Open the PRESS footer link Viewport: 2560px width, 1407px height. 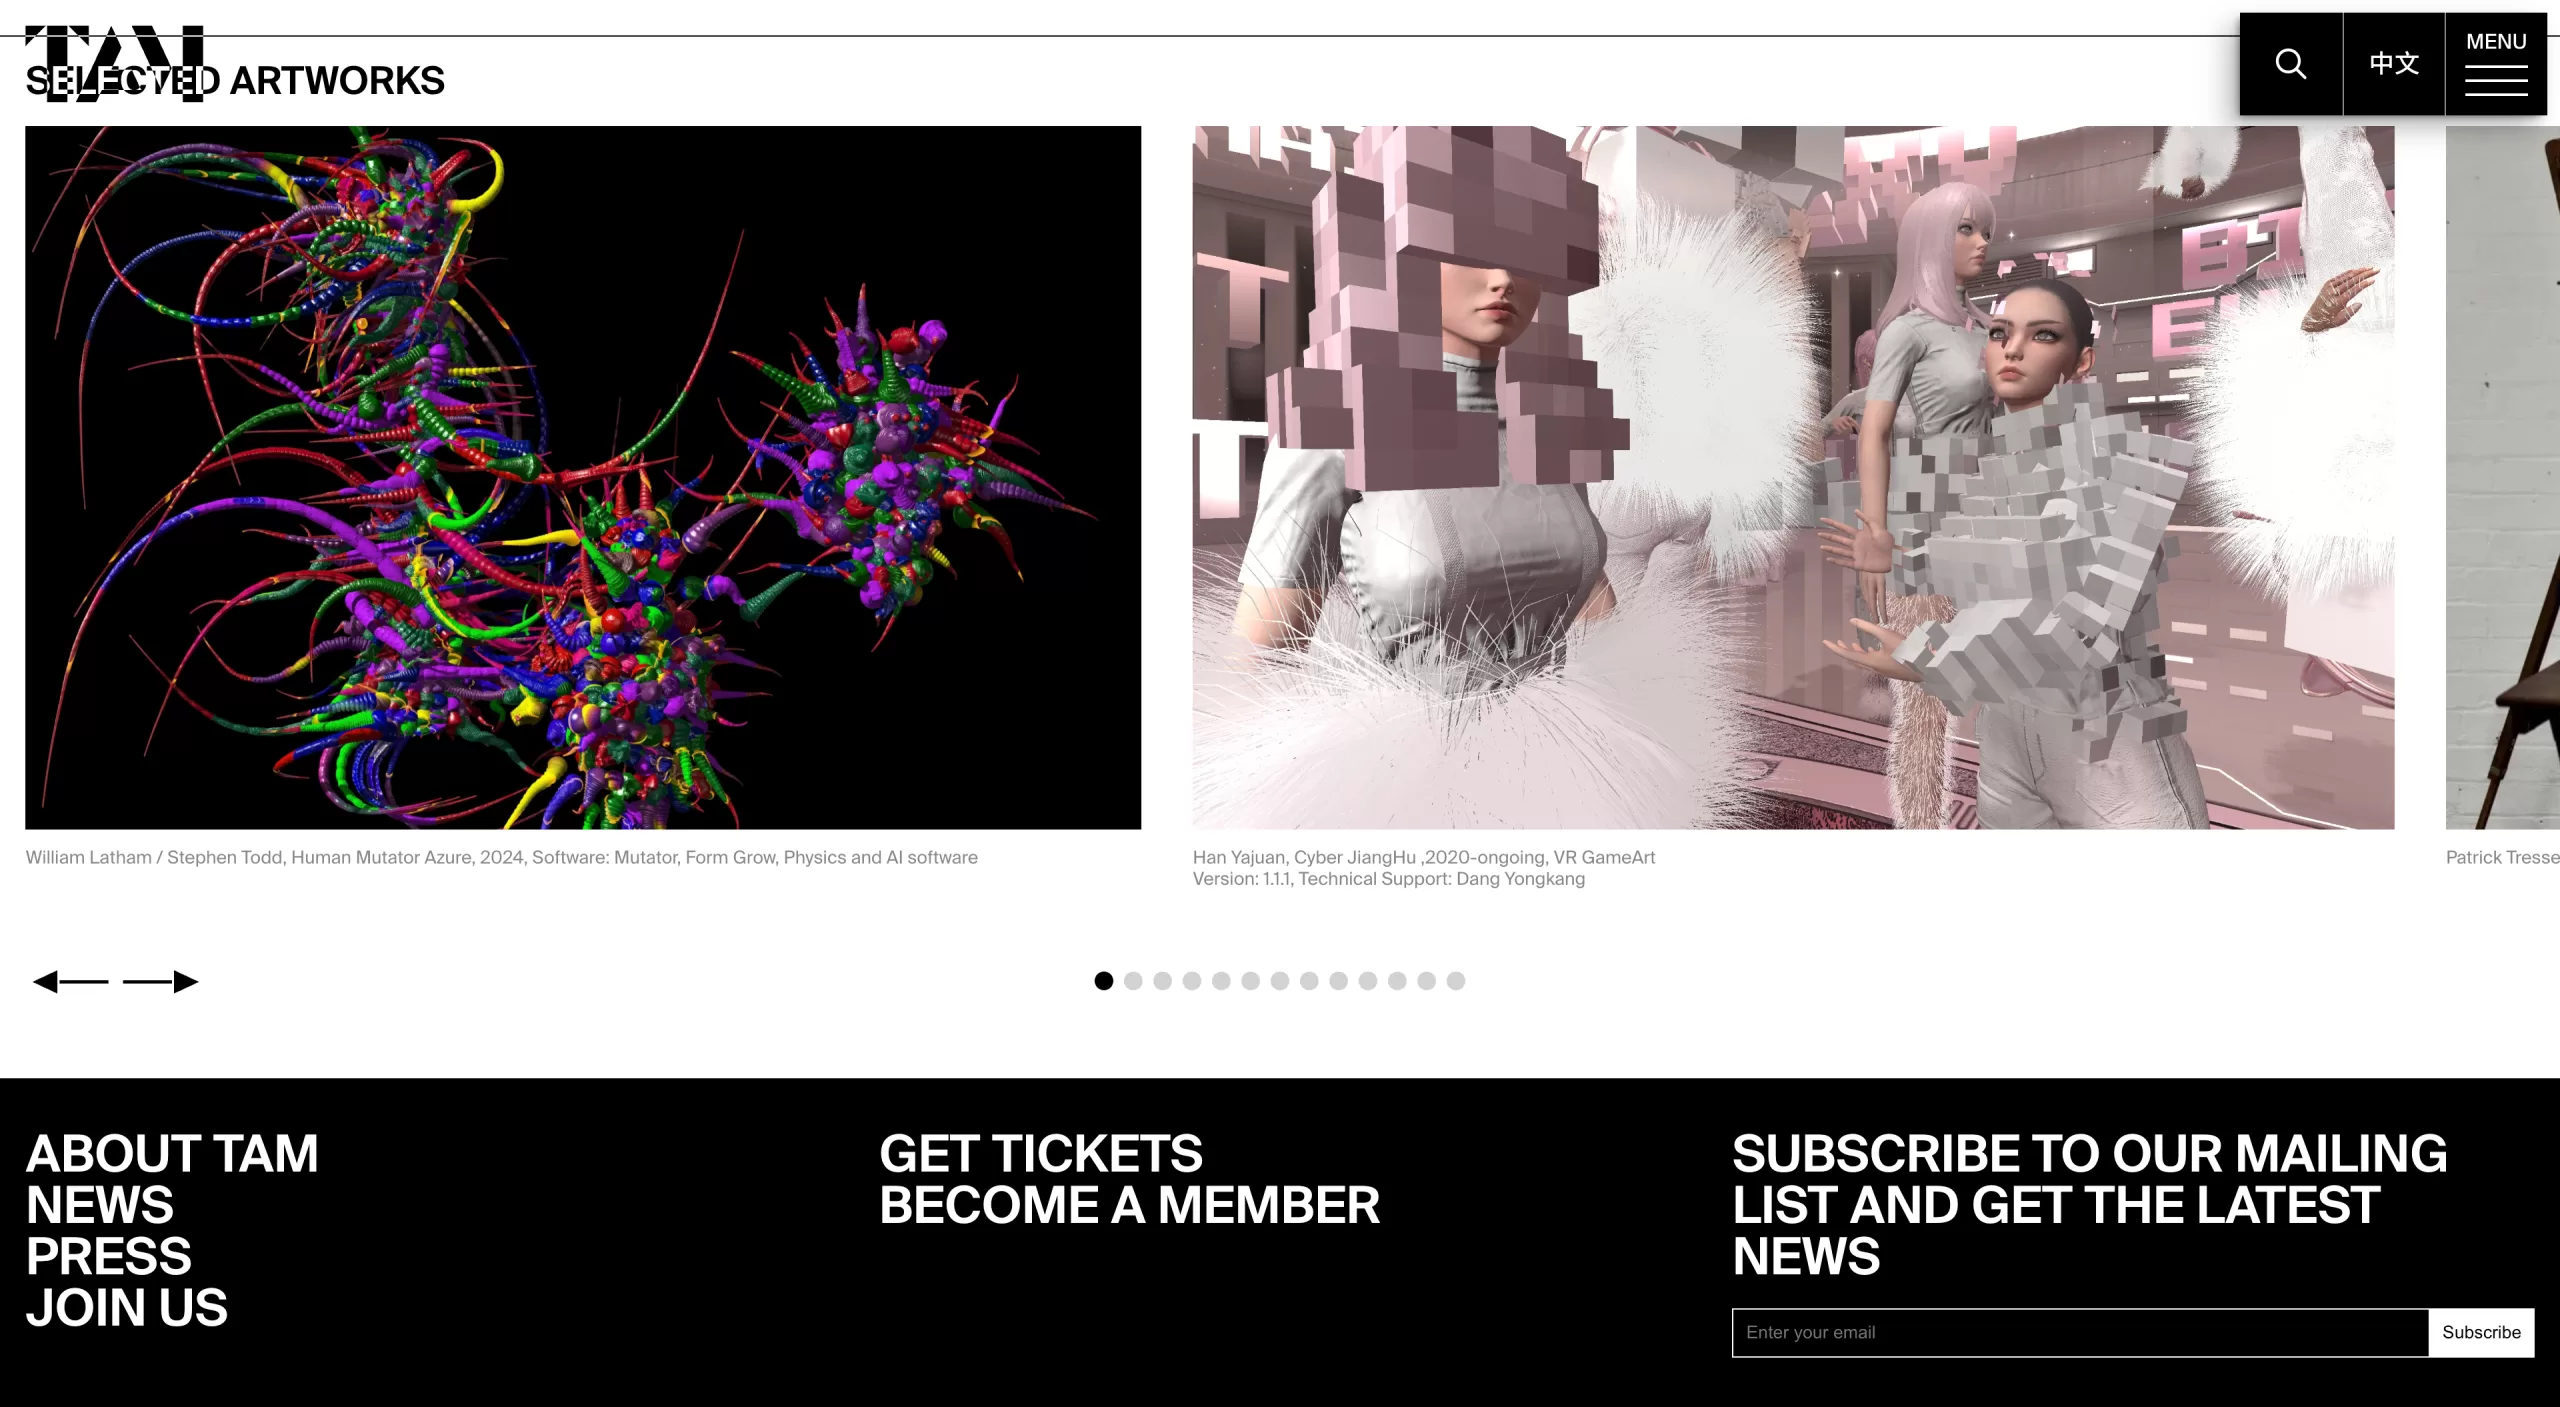tap(108, 1256)
